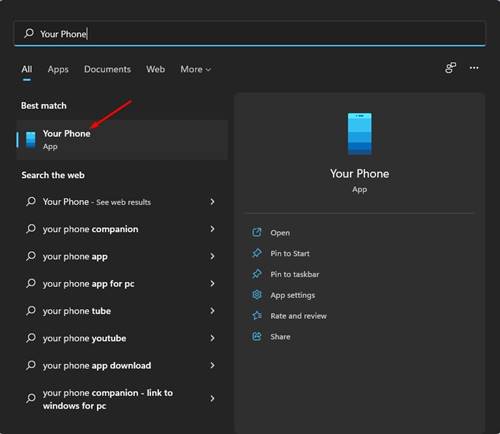Screen dimensions: 500x434
Task: Expand chevron beside your phone youtube
Action: (x=212, y=338)
